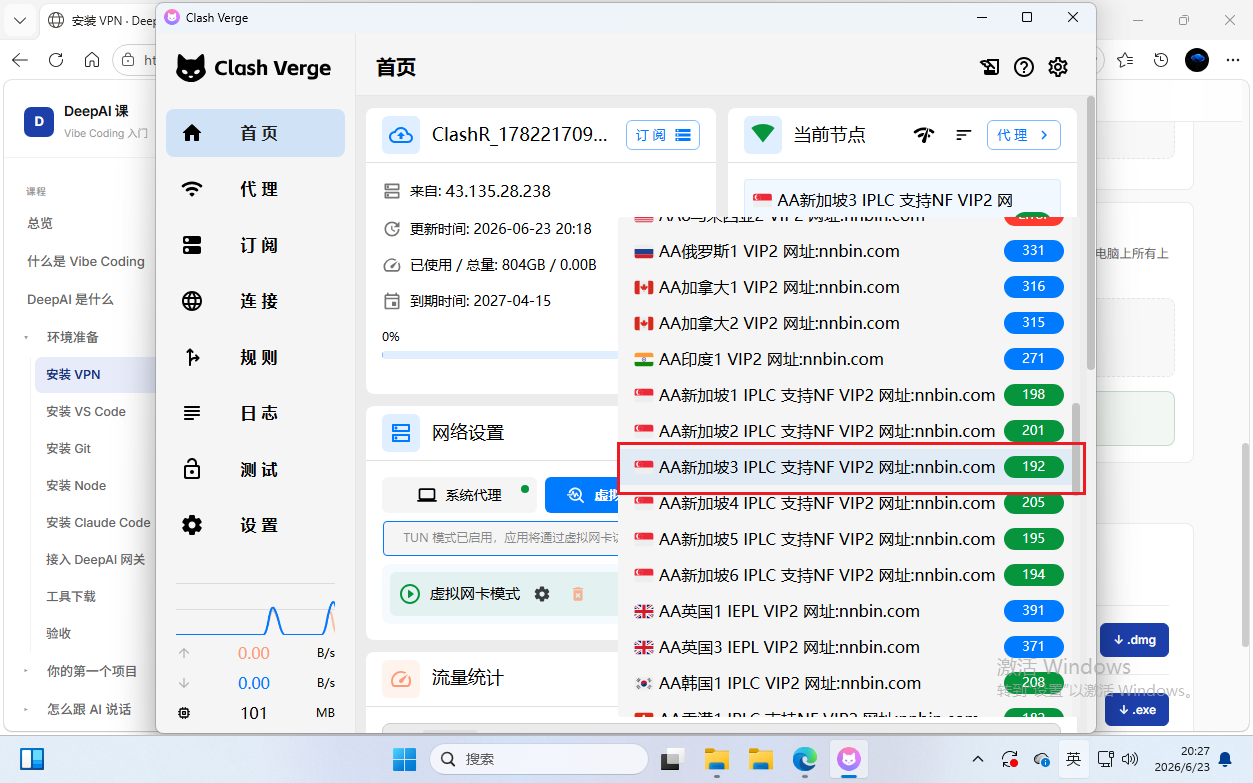This screenshot has width=1253, height=783.
Task: Switch to the 虚拟网卡 mode tab
Action: coord(582,495)
